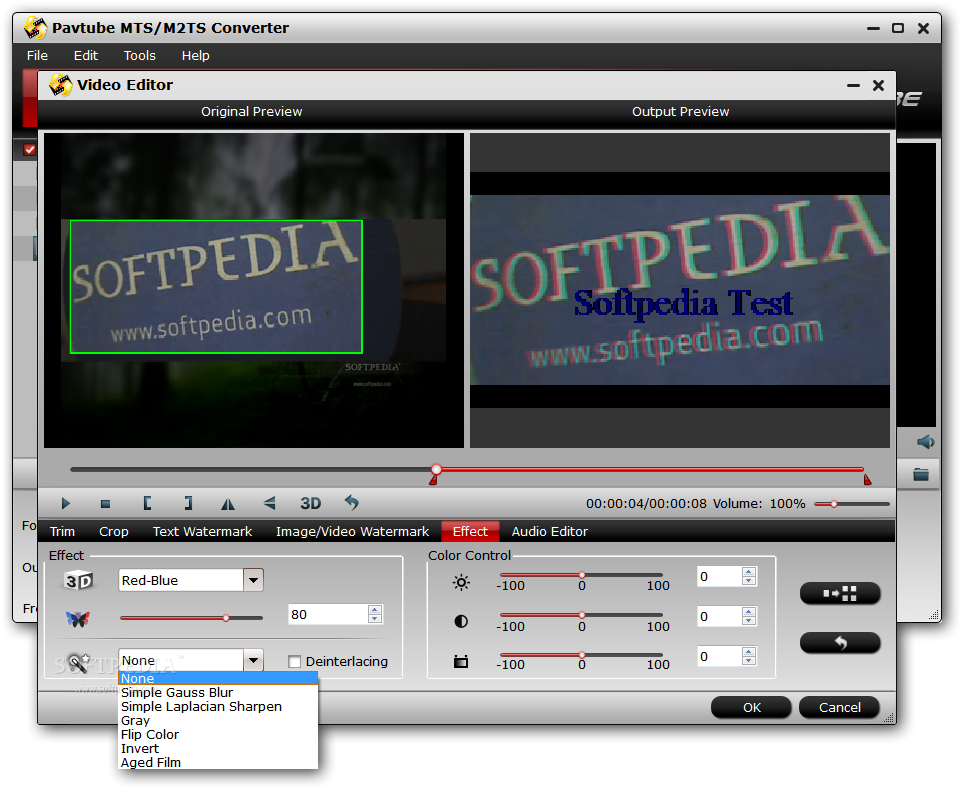Adjust the saturation slider
The width and height of the screenshot is (962, 789).
[x=582, y=655]
